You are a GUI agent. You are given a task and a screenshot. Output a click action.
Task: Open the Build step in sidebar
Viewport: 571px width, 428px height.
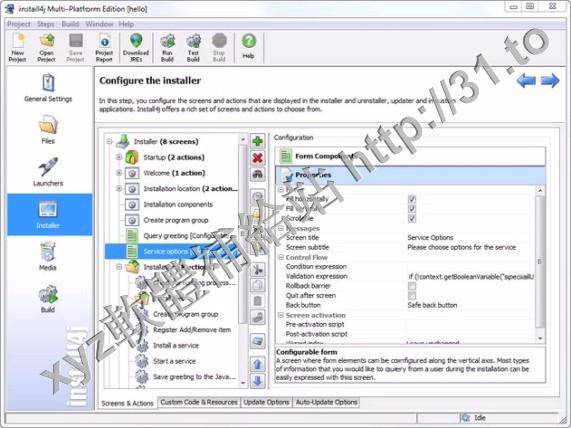pyautogui.click(x=48, y=299)
